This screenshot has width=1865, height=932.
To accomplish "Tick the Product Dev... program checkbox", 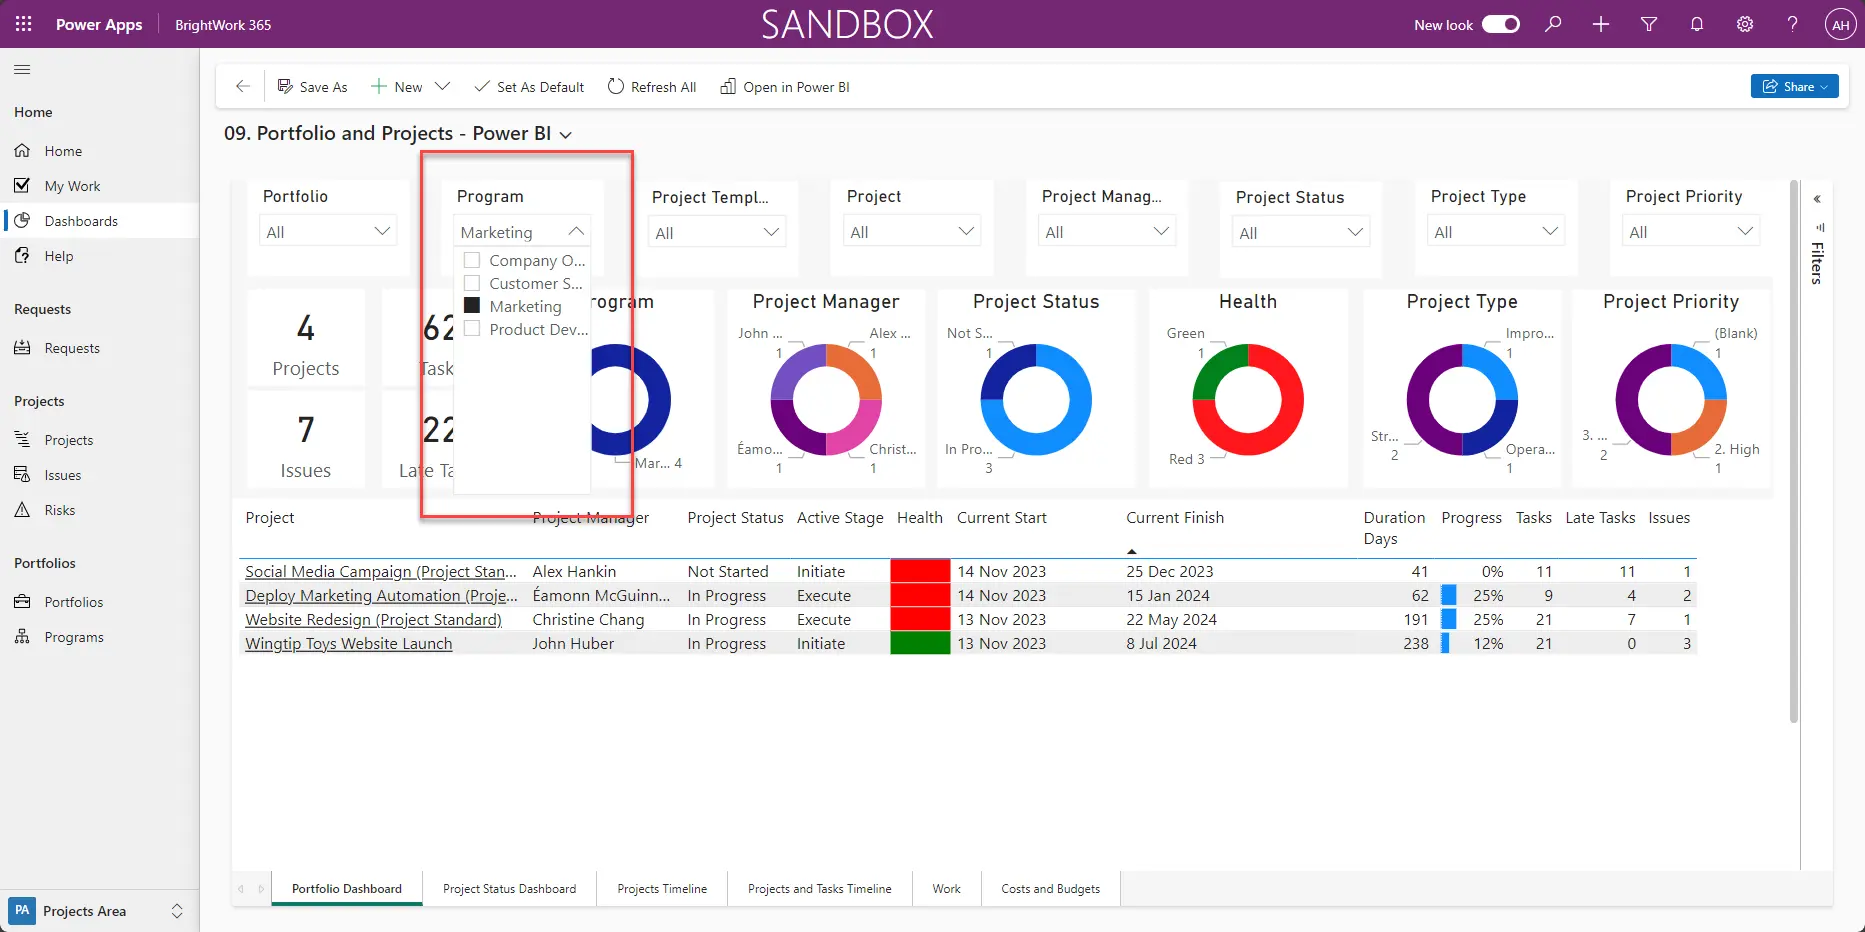I will coord(472,329).
